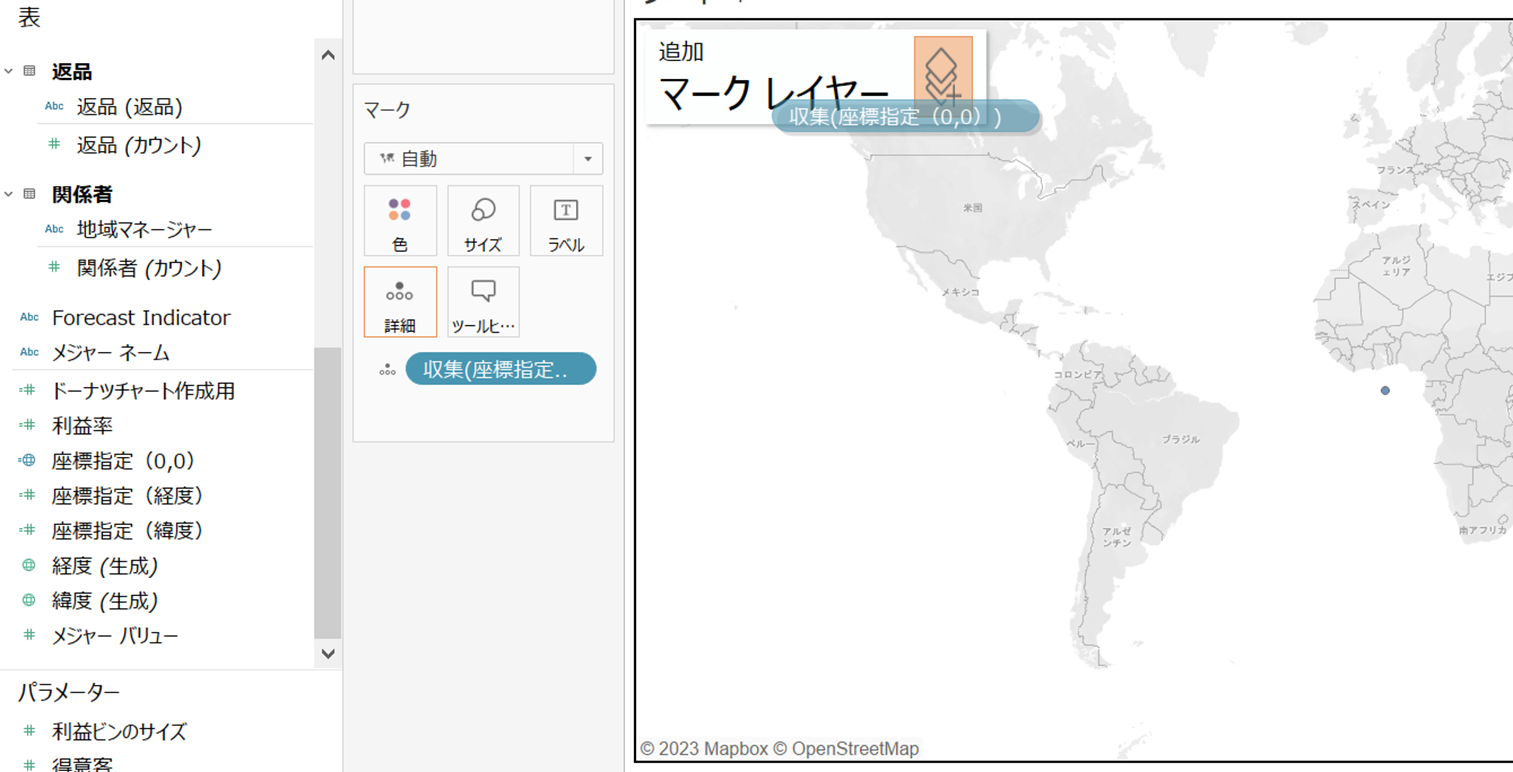Viewport: 1513px width, 772px height.
Task: Select the Forecast Indicator field
Action: click(x=141, y=317)
